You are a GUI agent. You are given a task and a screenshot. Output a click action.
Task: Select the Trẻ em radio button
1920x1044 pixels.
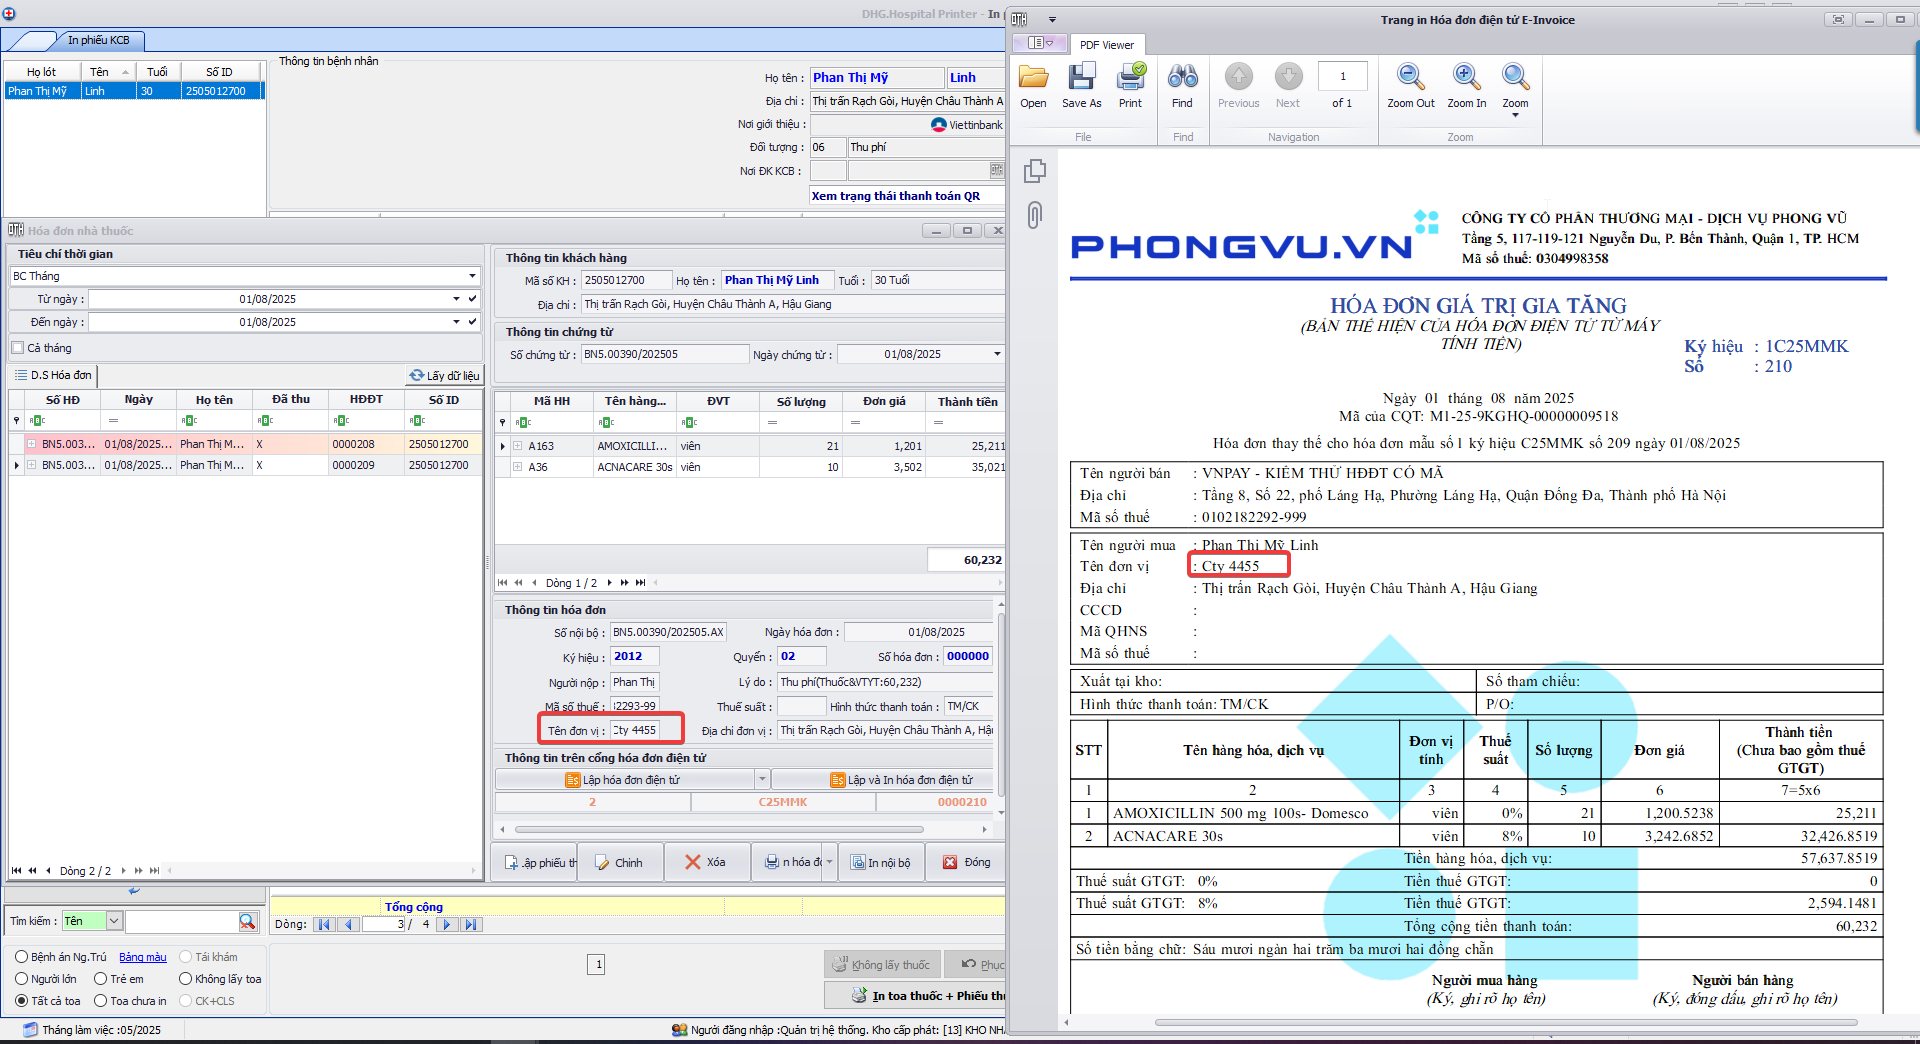[100, 979]
